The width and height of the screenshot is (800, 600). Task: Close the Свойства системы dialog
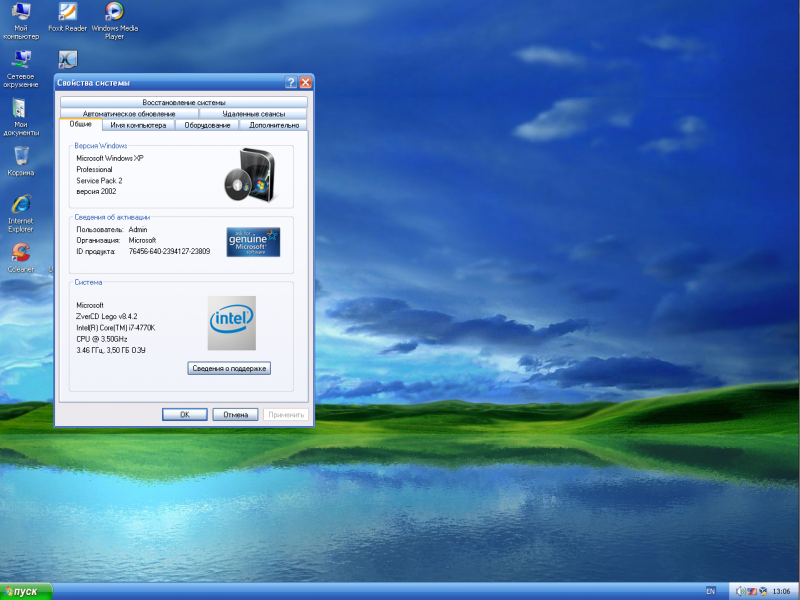[306, 82]
